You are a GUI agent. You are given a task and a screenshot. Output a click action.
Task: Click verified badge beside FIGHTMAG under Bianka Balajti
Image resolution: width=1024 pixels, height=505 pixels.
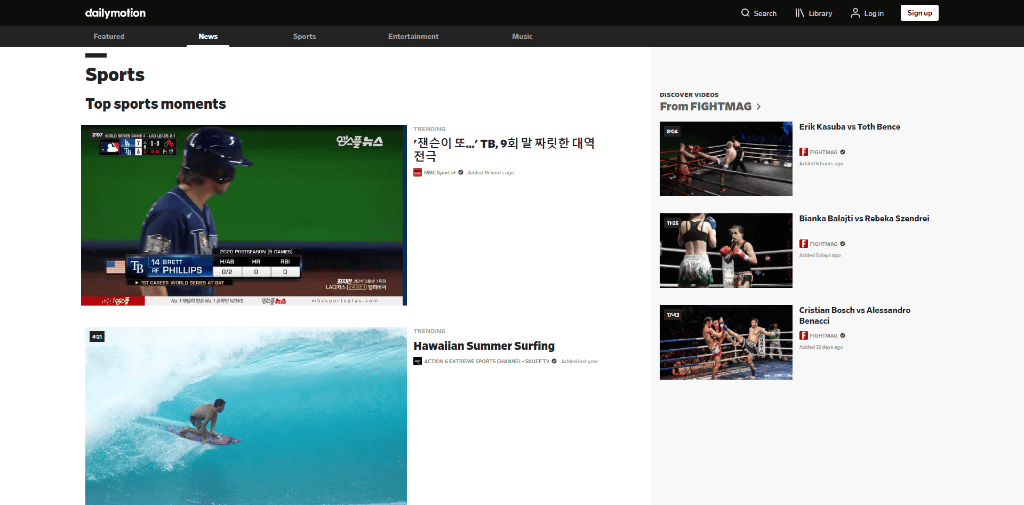point(842,244)
